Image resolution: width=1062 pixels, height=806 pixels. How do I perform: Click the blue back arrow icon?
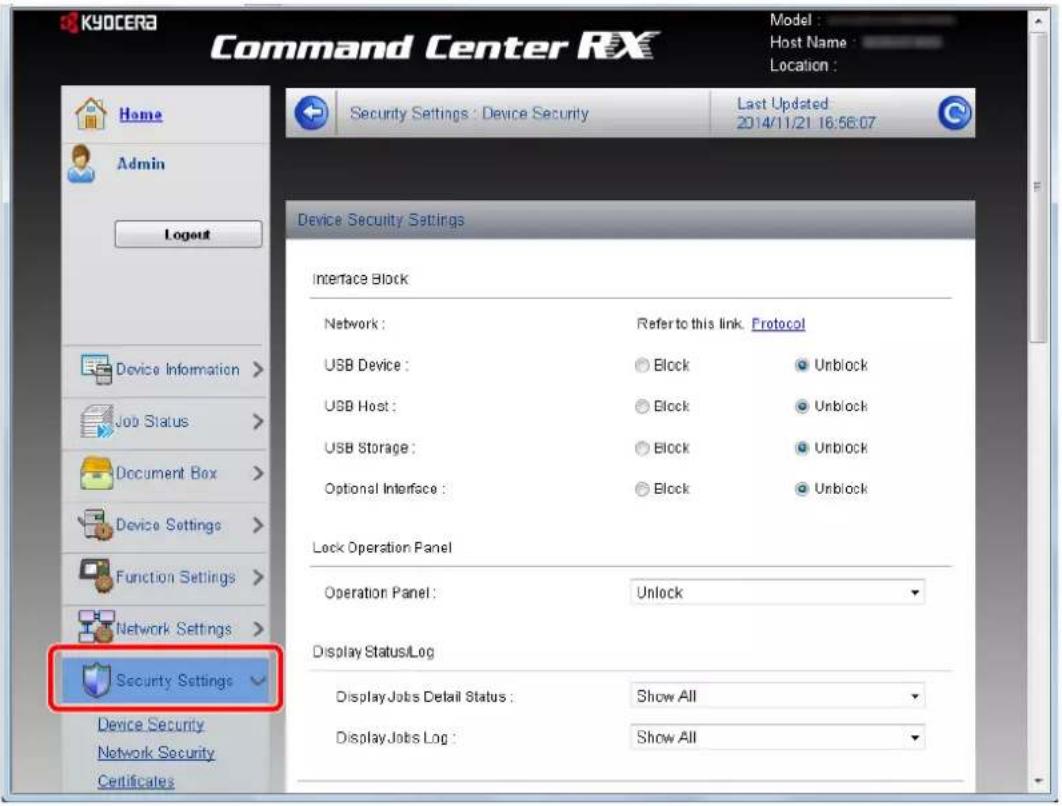tap(312, 112)
